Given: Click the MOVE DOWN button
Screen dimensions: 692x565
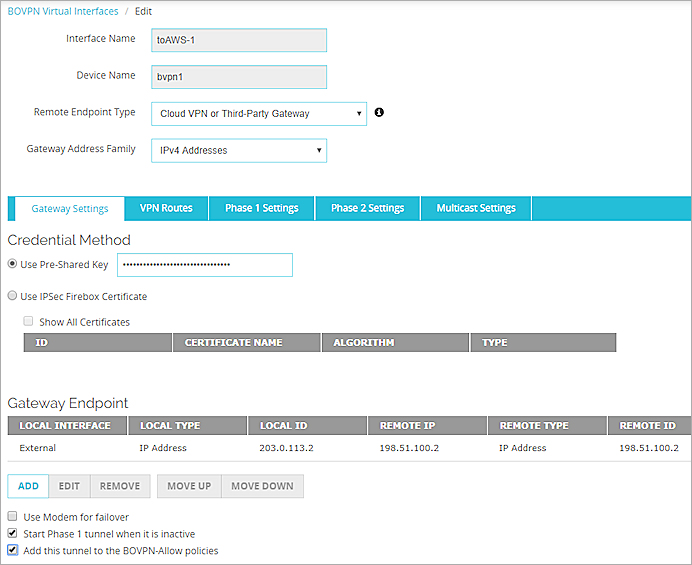Looking at the screenshot, I should coord(262,486).
